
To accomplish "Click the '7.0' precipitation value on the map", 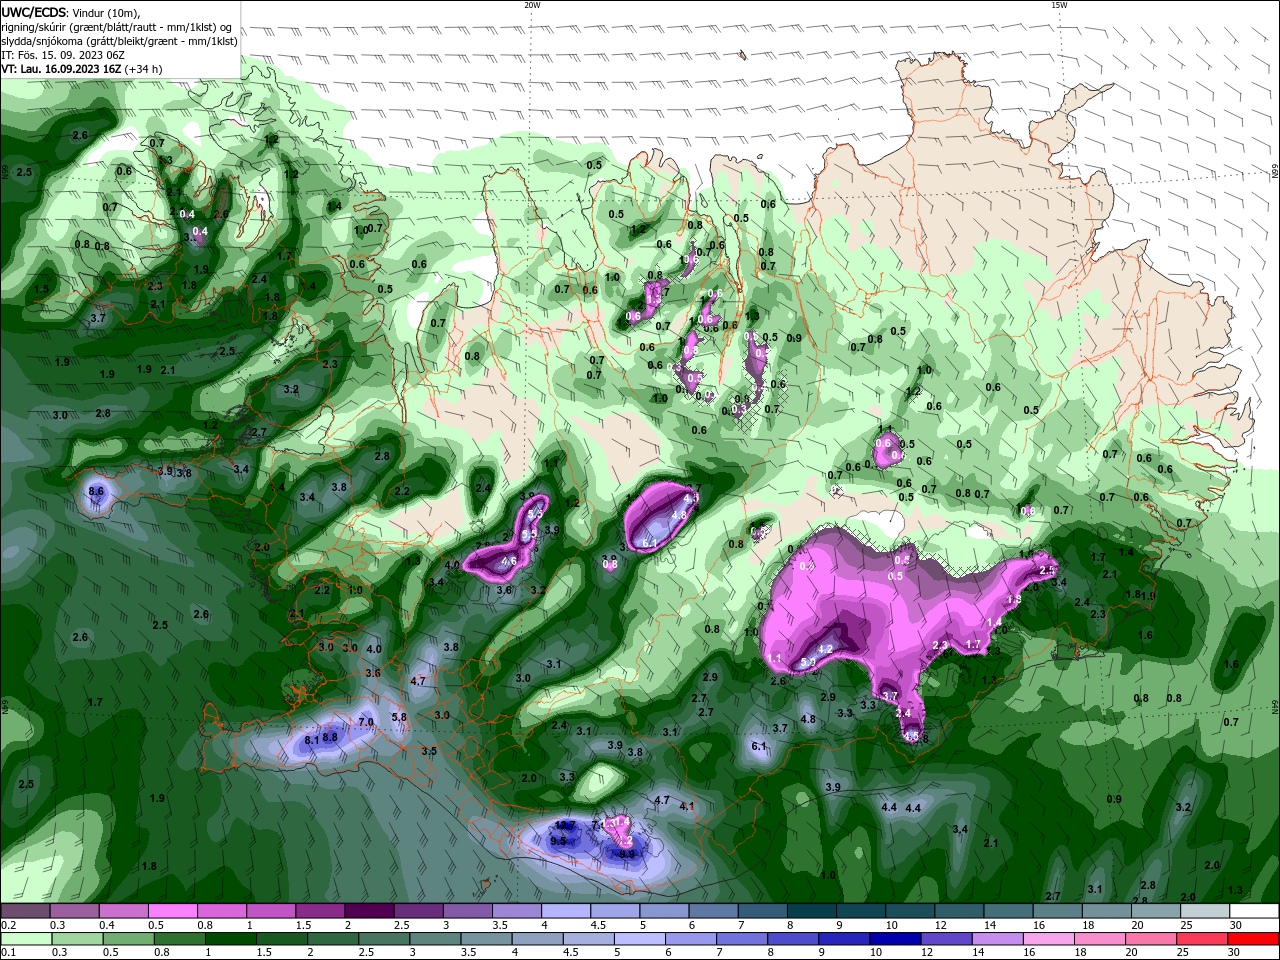I will click(366, 721).
